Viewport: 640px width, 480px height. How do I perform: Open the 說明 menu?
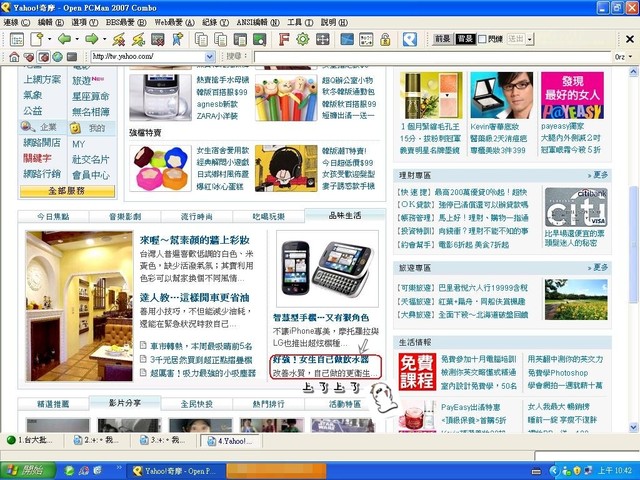(x=334, y=22)
